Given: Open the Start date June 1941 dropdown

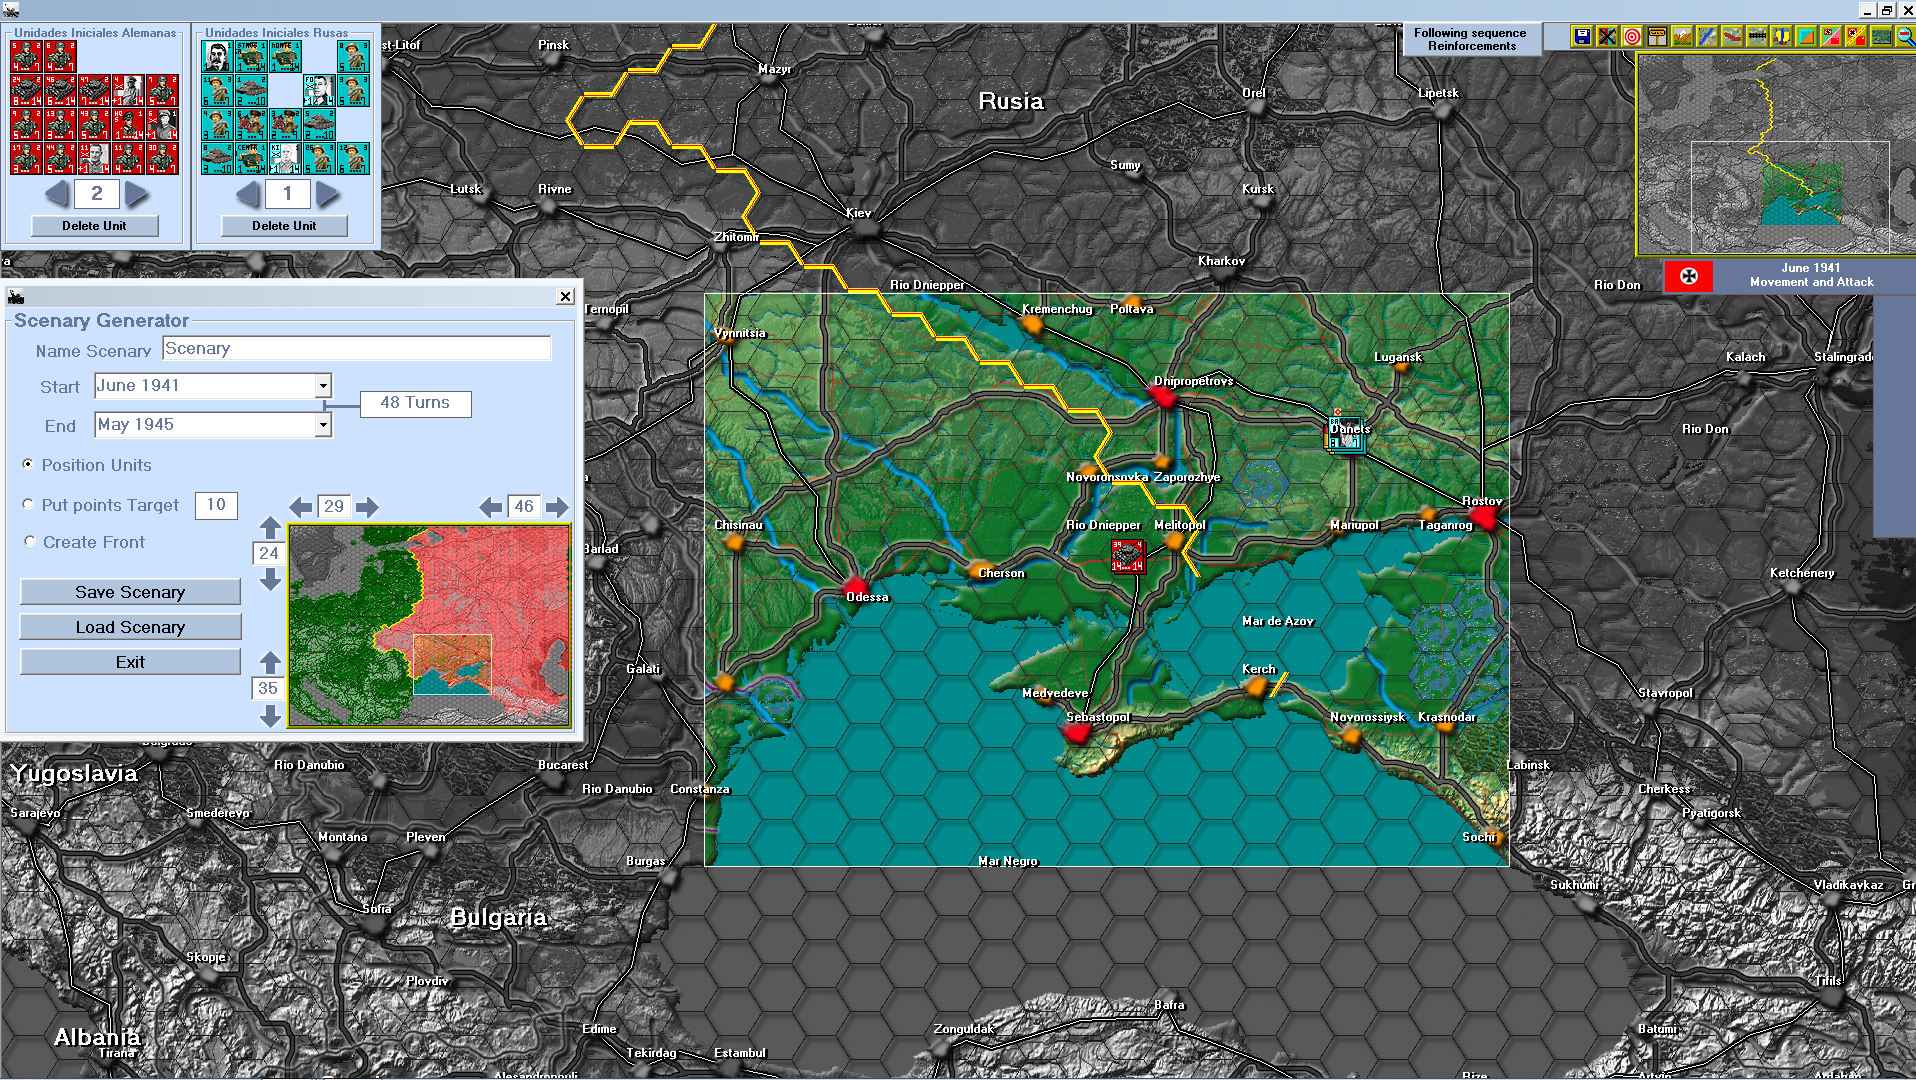Looking at the screenshot, I should pyautogui.click(x=322, y=385).
